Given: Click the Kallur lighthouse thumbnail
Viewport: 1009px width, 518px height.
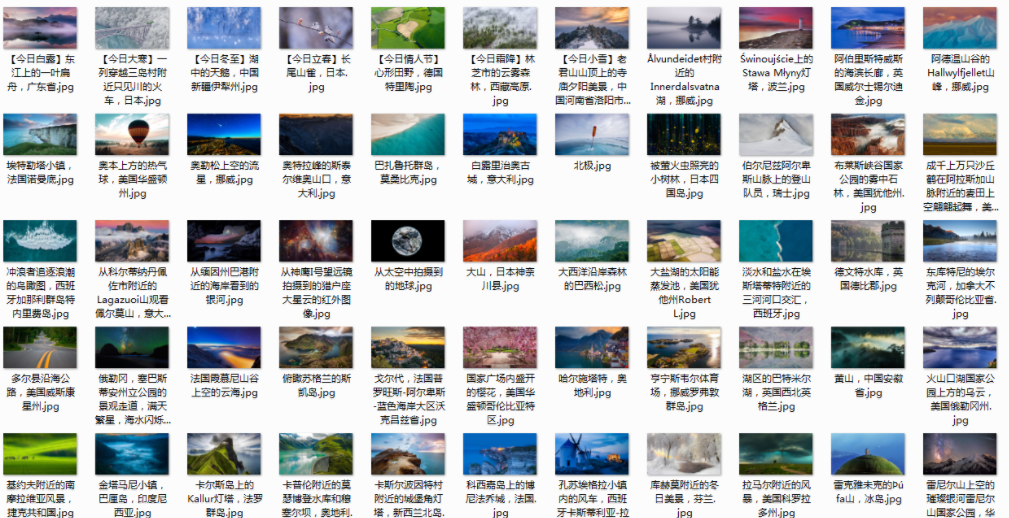Looking at the screenshot, I should click(x=223, y=453).
